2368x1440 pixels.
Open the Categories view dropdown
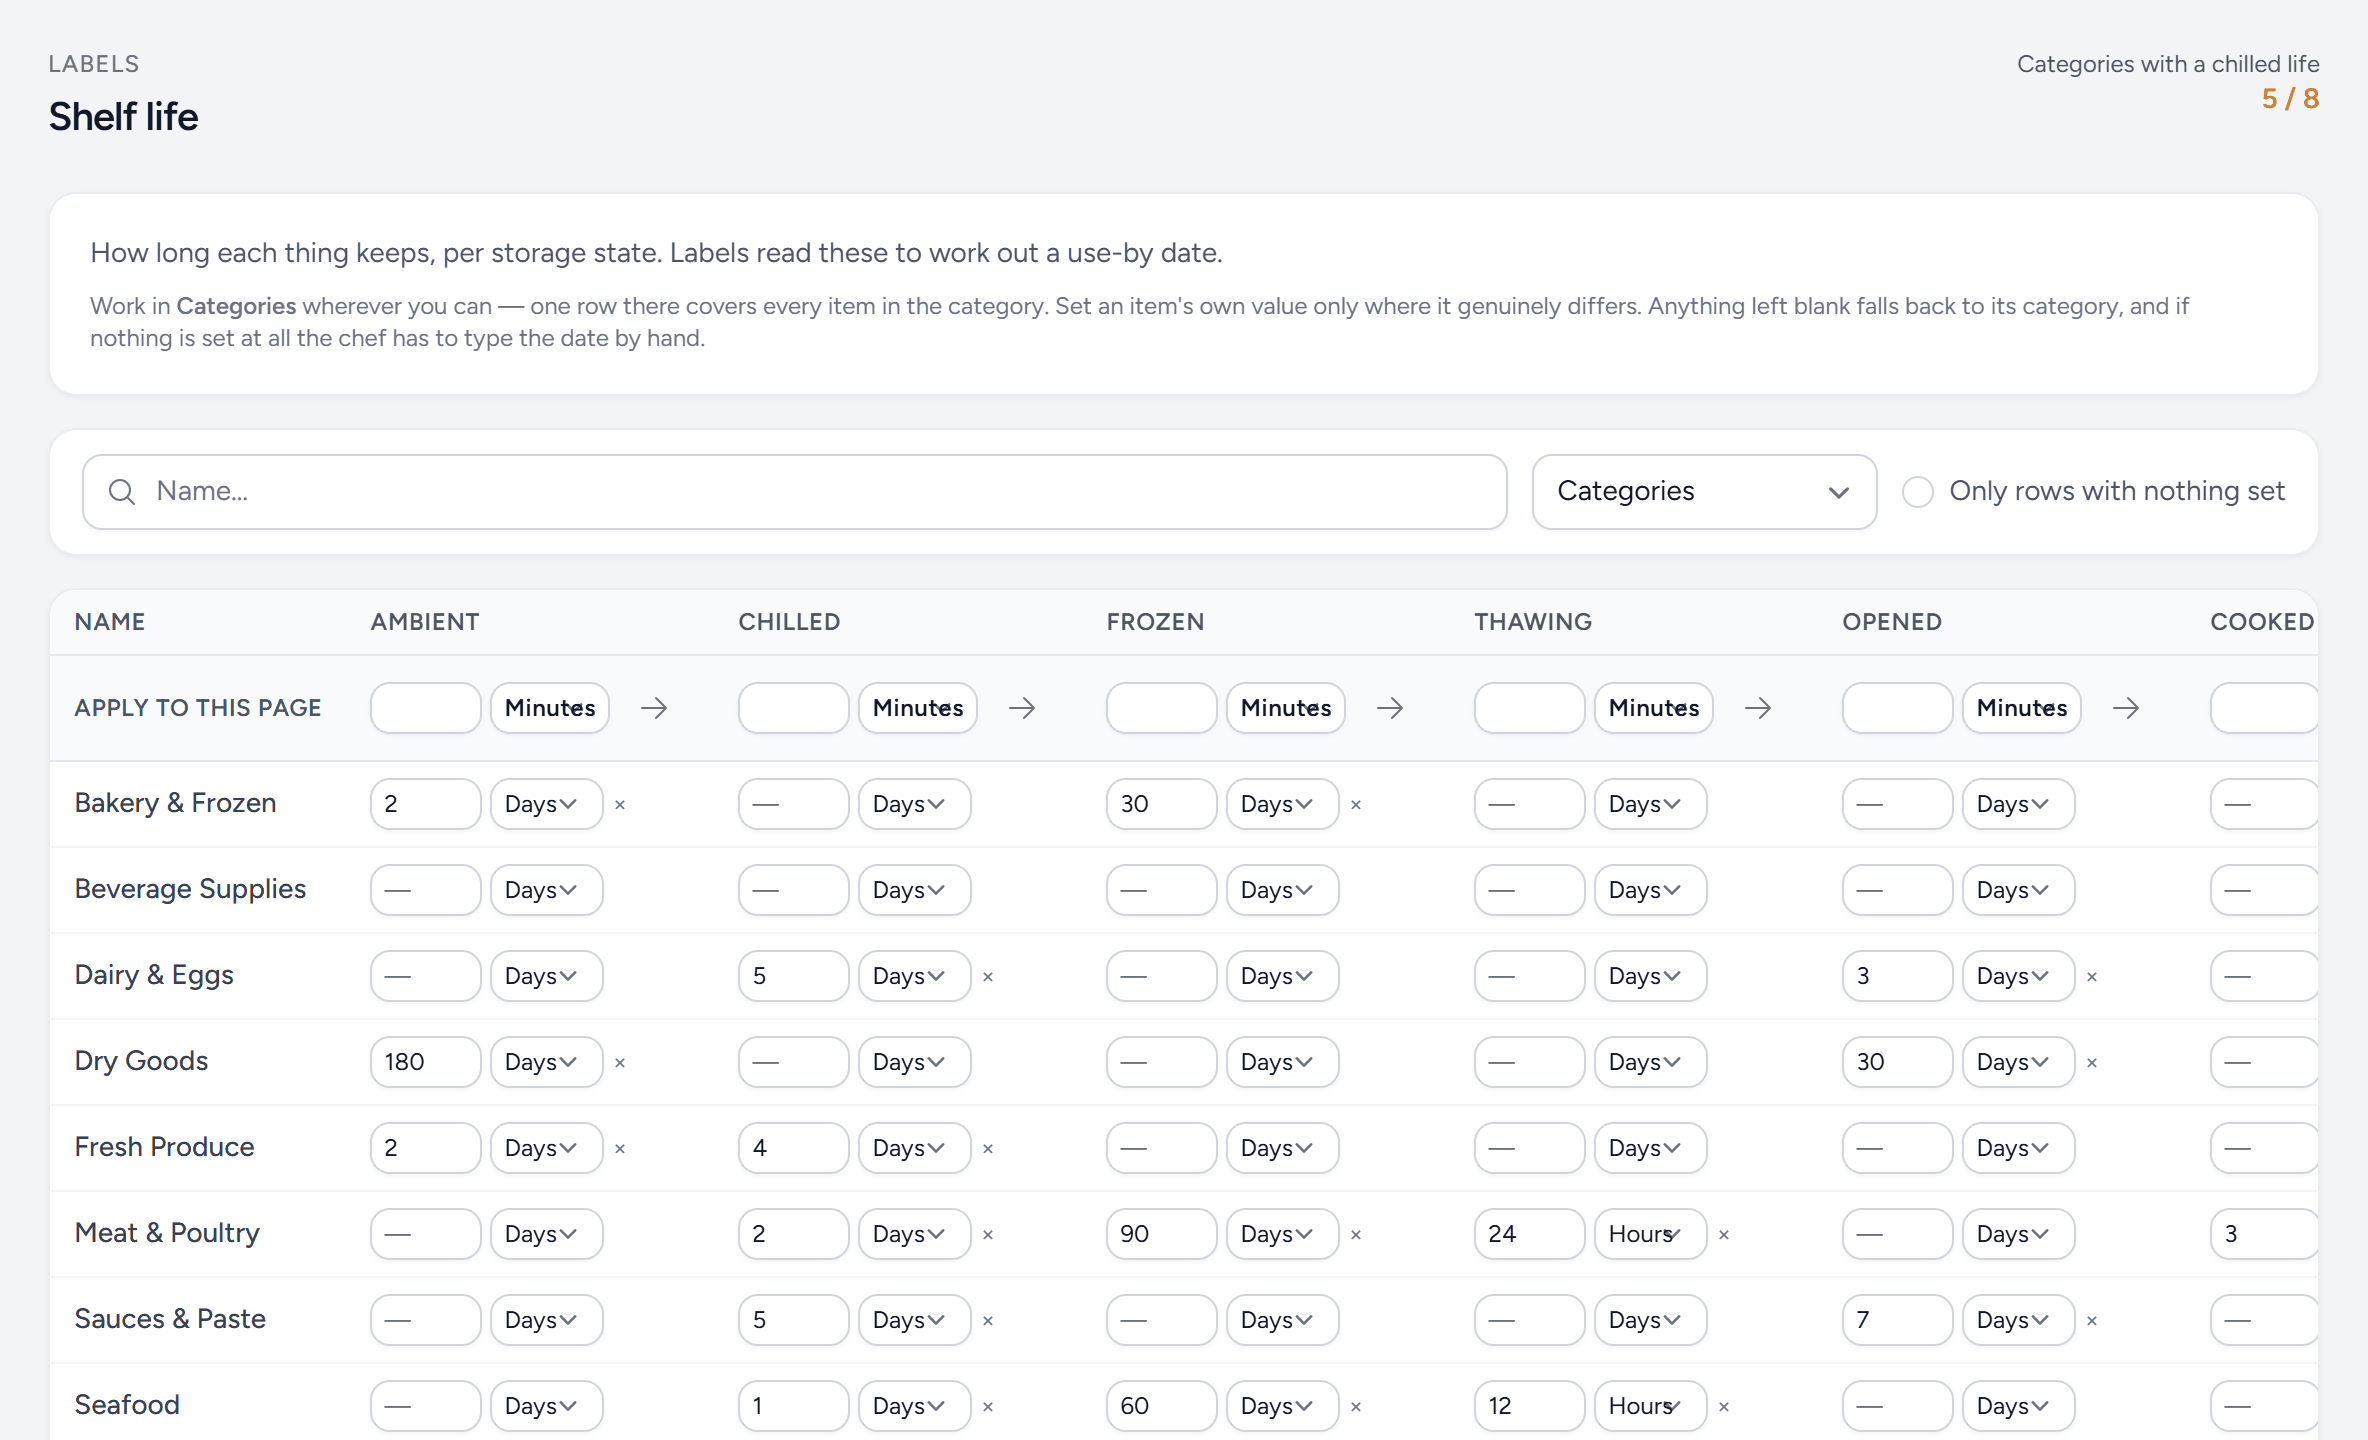tap(1704, 491)
